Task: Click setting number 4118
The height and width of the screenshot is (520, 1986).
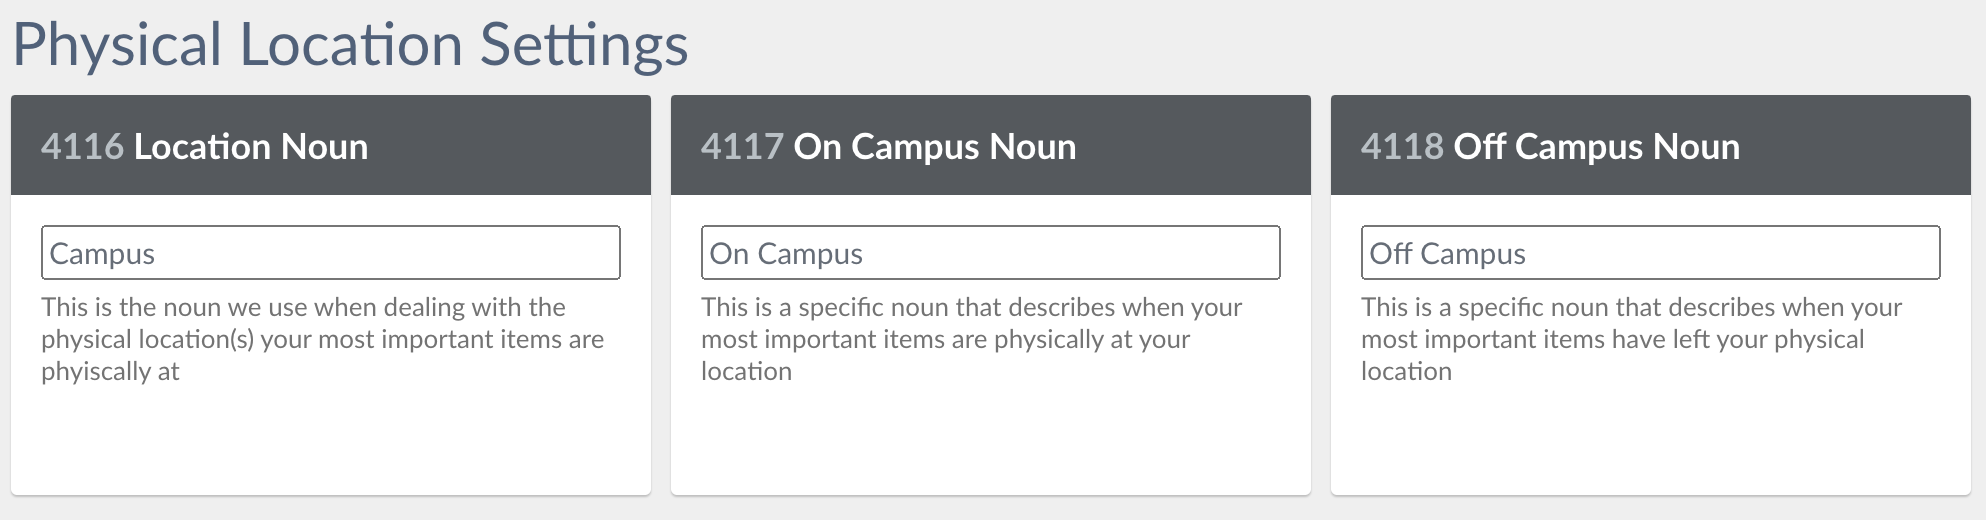Action: [1402, 147]
